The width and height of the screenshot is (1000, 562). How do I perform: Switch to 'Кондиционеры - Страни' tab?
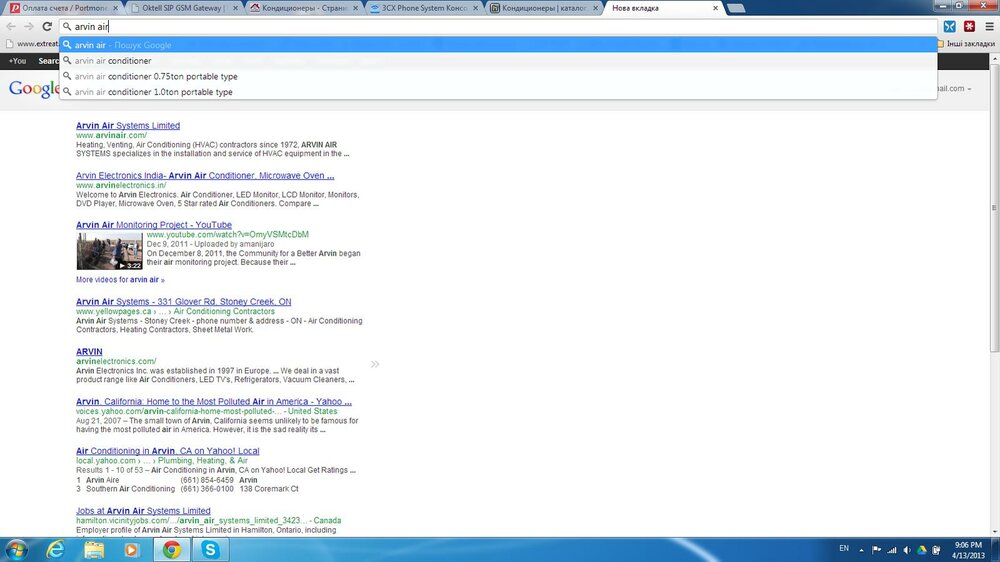(x=304, y=8)
